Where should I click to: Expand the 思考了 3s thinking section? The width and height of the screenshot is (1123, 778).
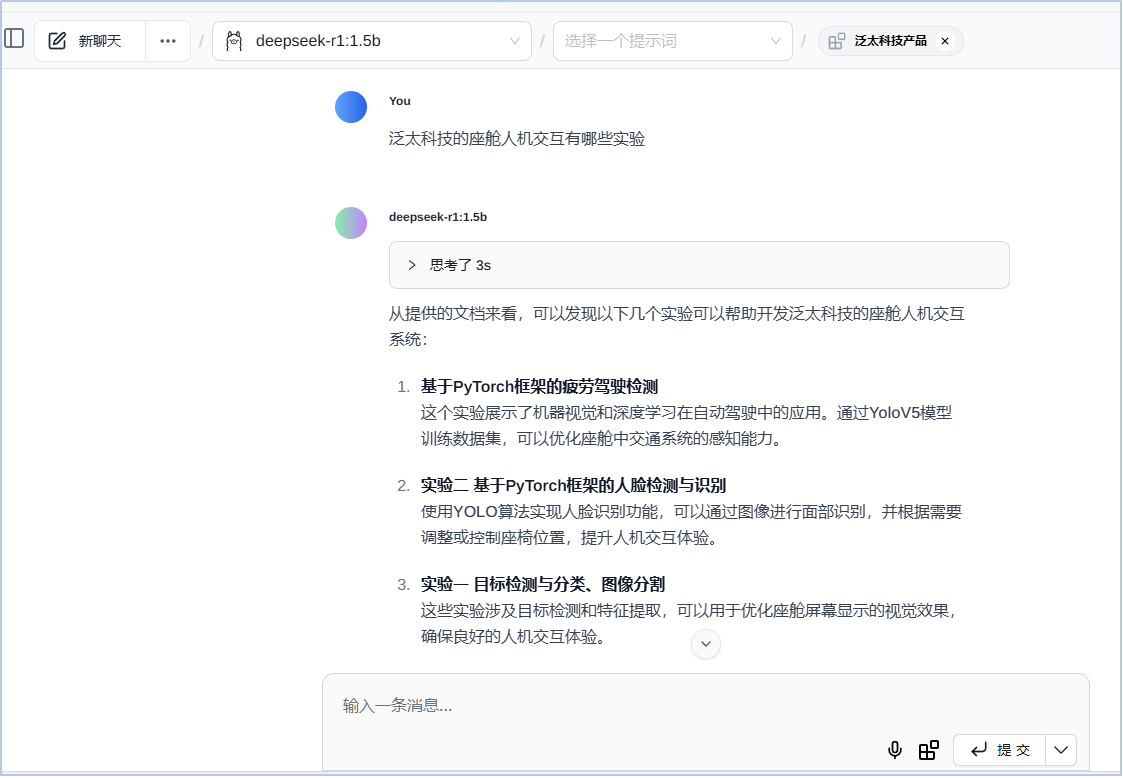[x=699, y=265]
